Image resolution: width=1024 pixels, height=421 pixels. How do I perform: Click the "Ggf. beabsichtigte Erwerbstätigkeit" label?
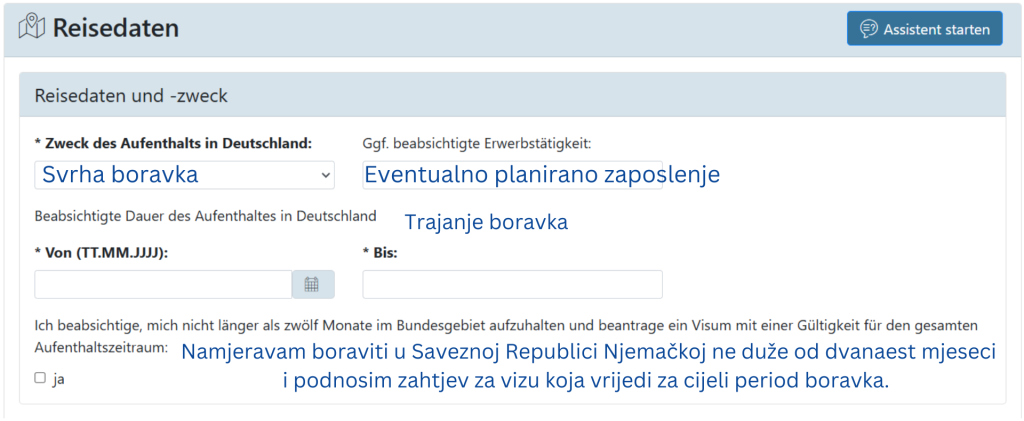pos(477,144)
